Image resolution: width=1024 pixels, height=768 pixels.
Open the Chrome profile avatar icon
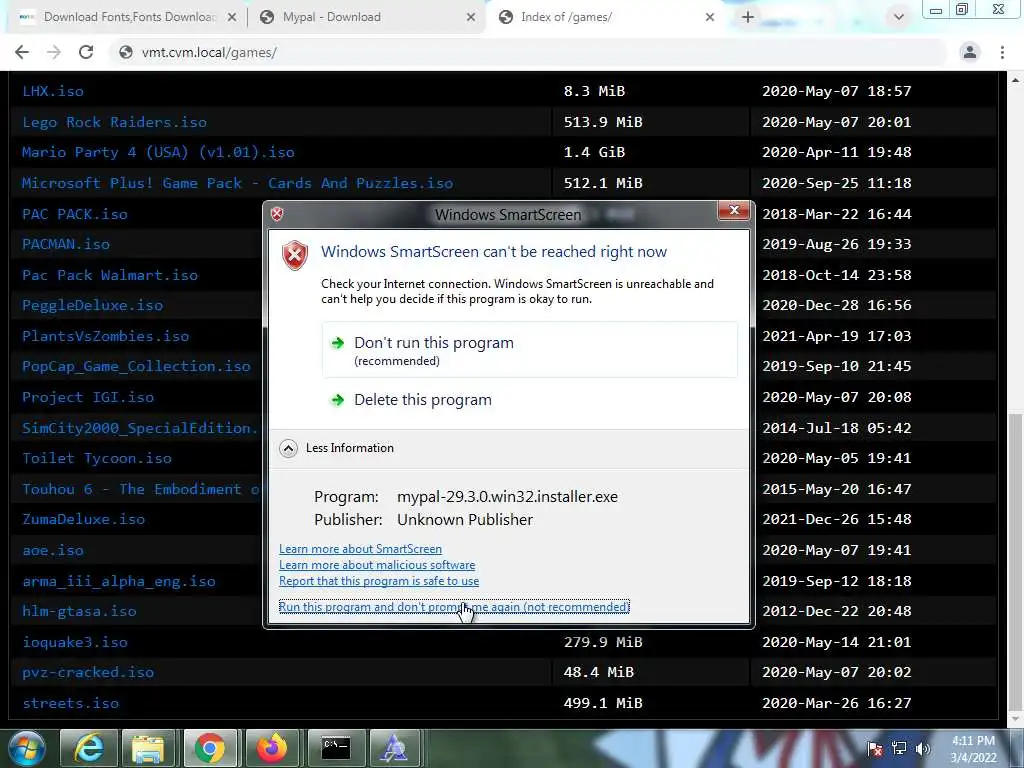(x=970, y=52)
